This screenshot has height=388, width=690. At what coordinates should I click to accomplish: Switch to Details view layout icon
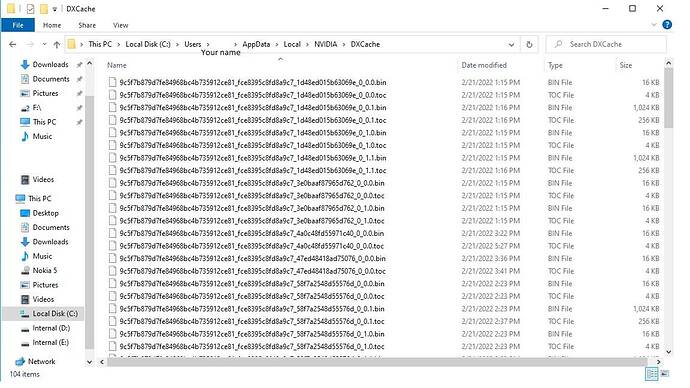651,374
